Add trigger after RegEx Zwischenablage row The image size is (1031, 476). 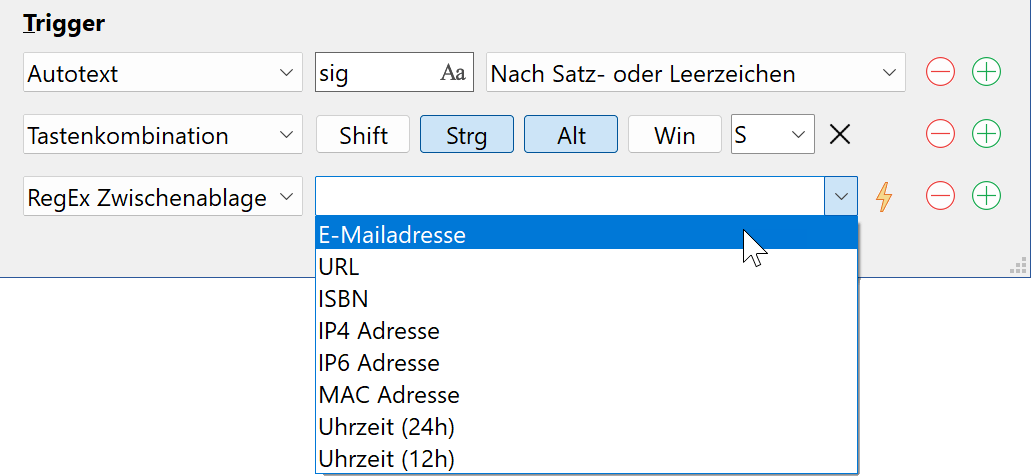(x=986, y=196)
